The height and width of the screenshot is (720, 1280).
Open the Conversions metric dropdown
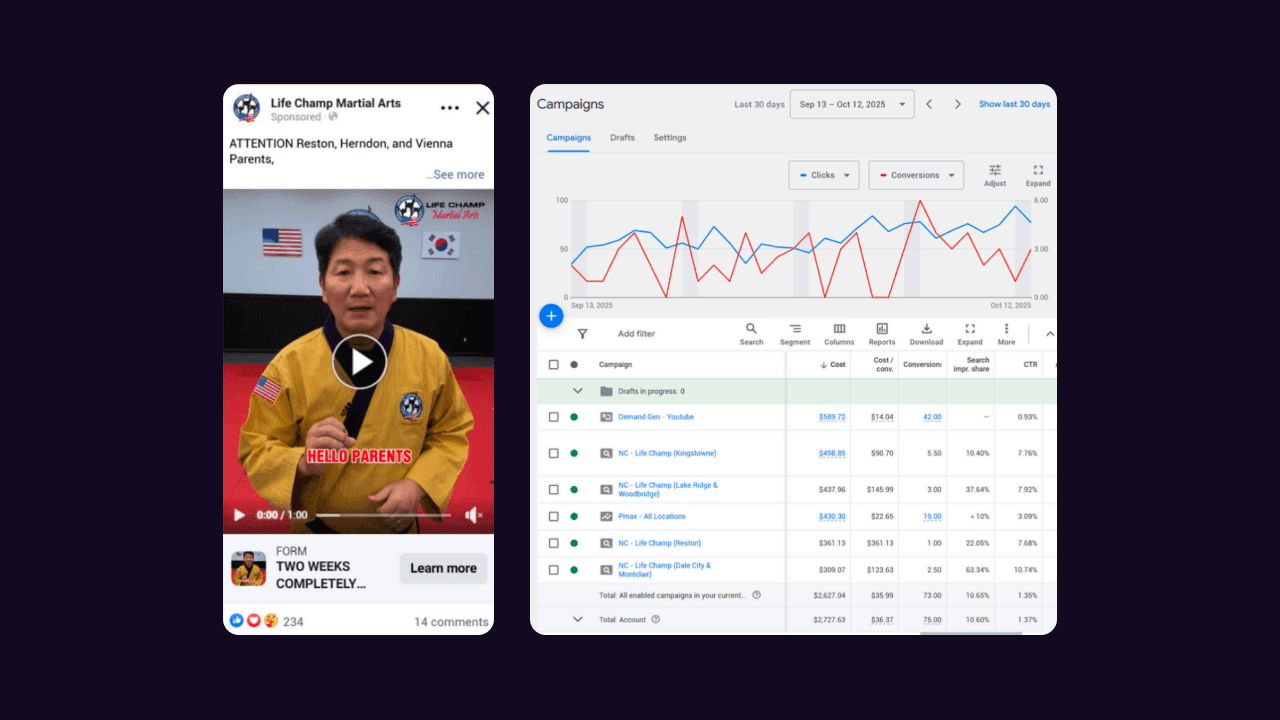[916, 175]
